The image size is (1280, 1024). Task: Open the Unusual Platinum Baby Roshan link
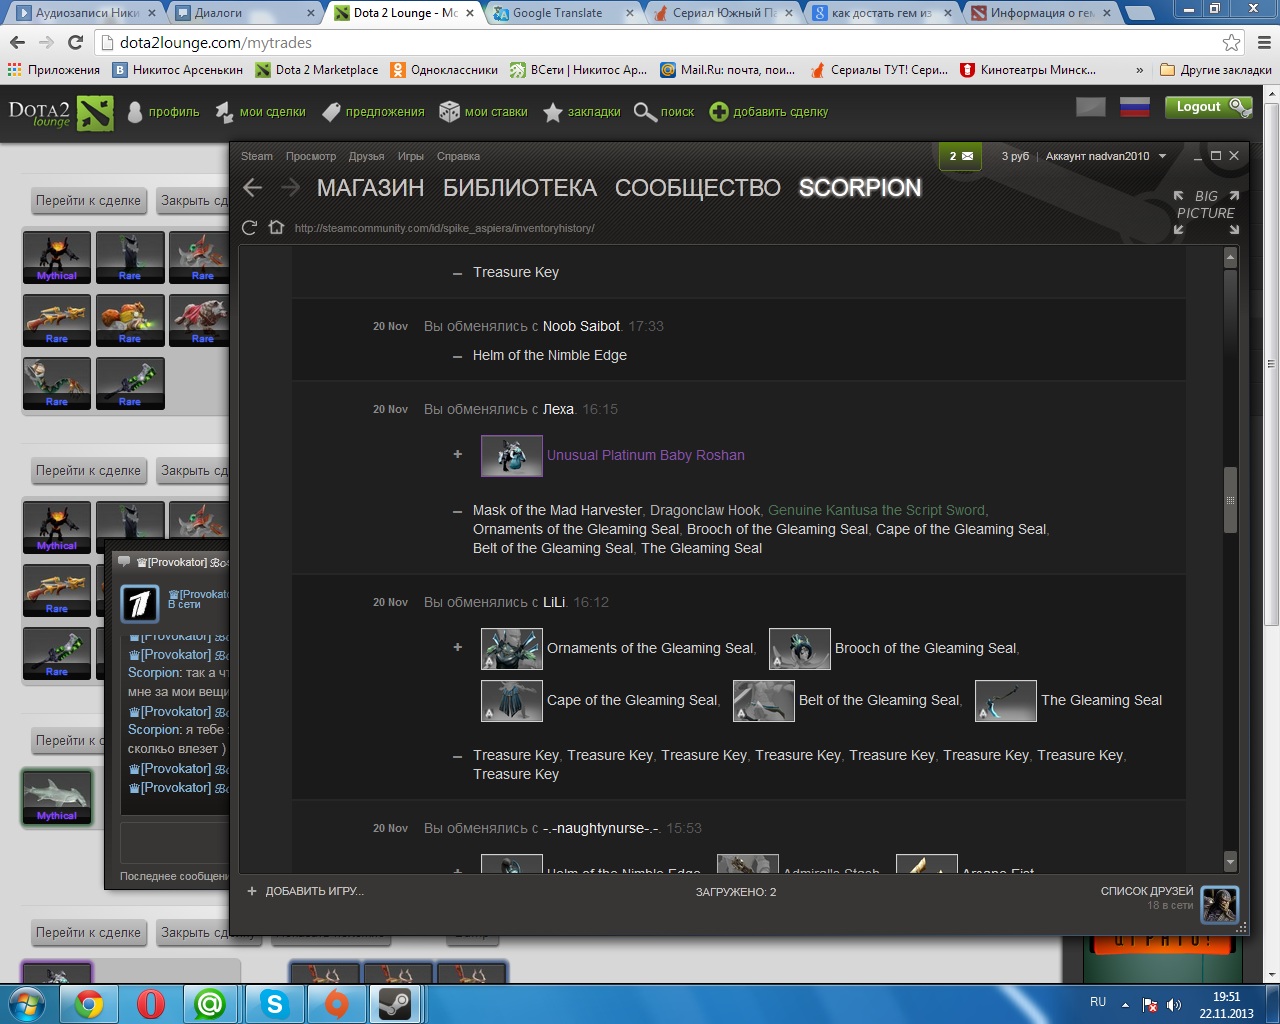[646, 455]
